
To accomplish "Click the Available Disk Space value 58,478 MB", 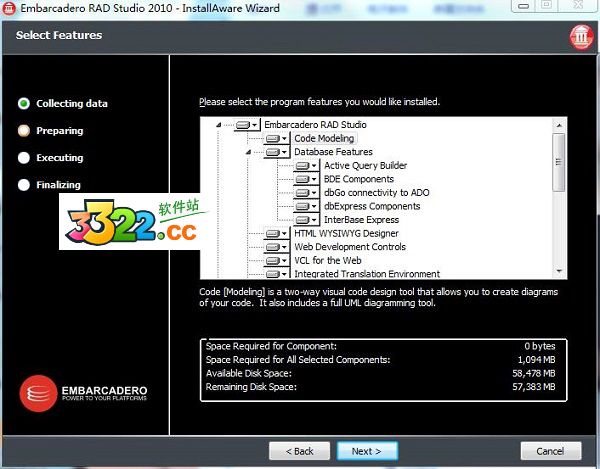I will point(534,373).
